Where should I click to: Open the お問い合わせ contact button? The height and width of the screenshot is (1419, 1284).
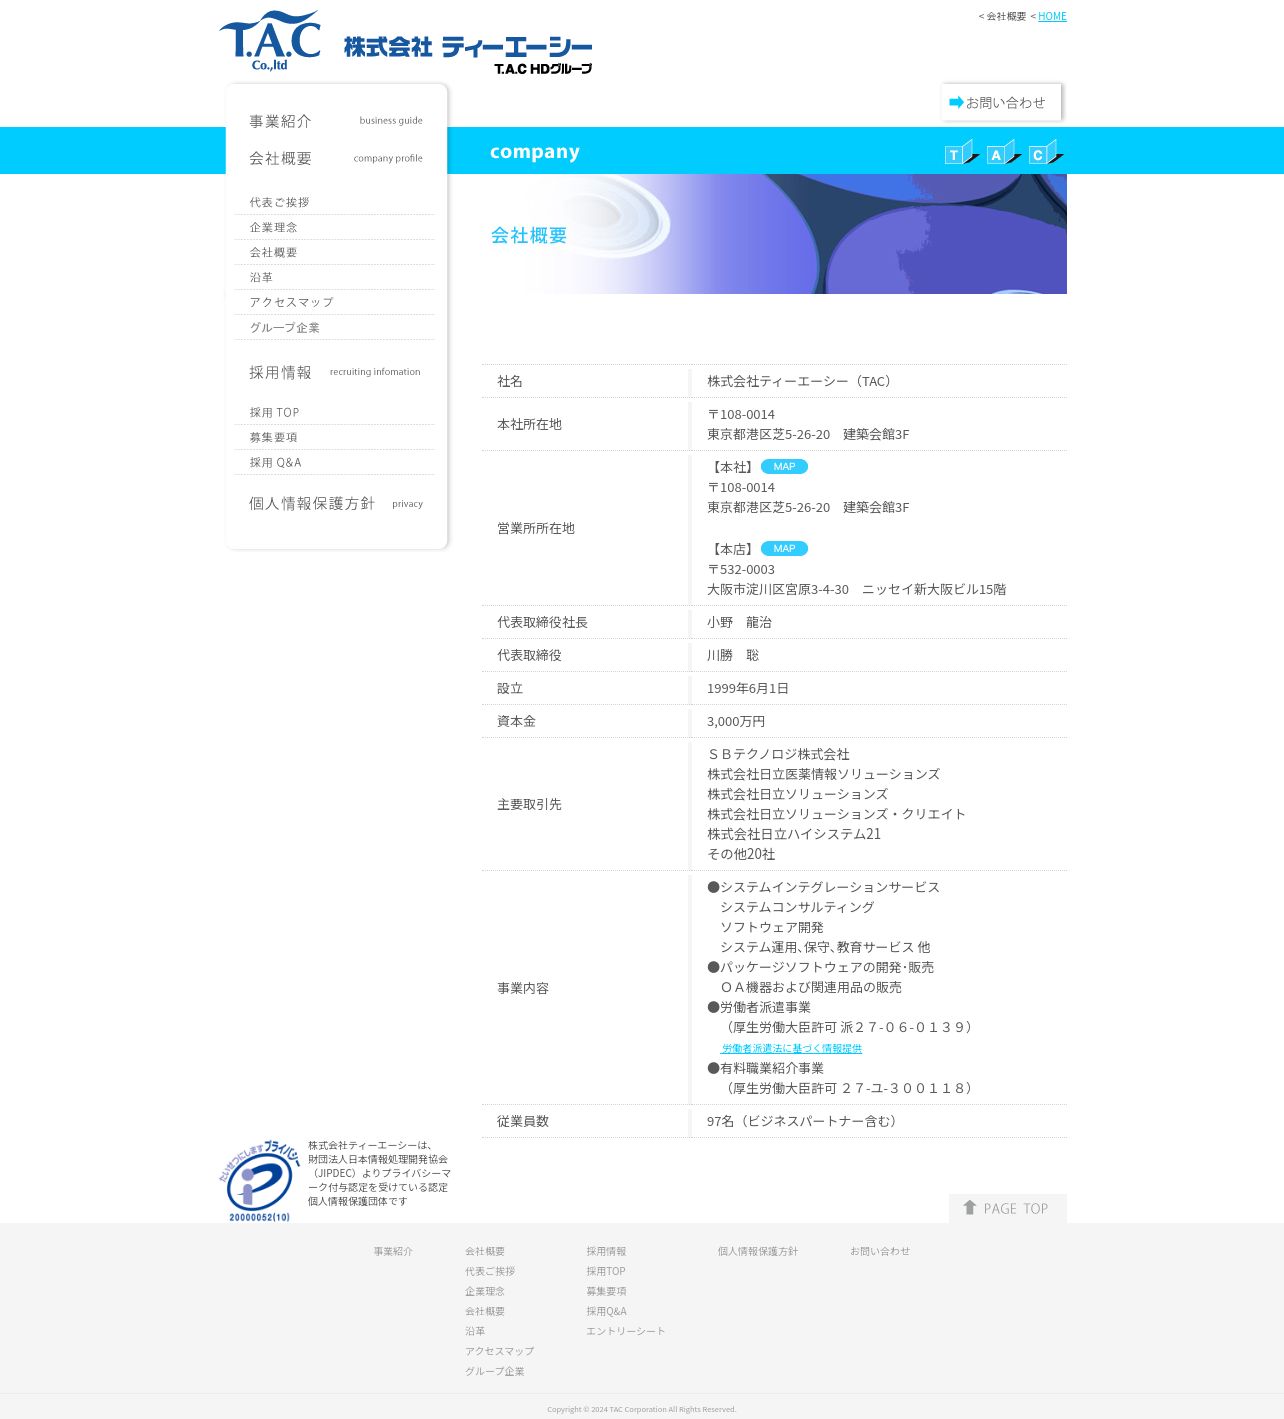click(x=1001, y=102)
